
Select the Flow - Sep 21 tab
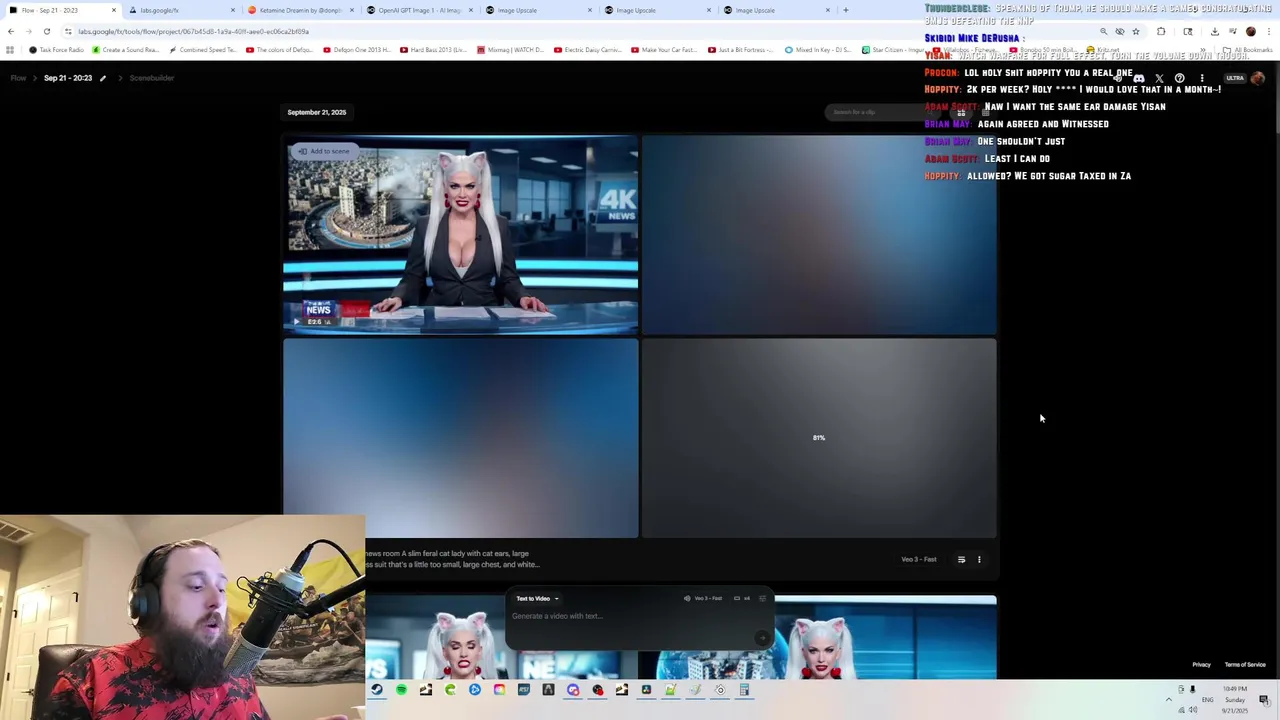click(x=62, y=10)
